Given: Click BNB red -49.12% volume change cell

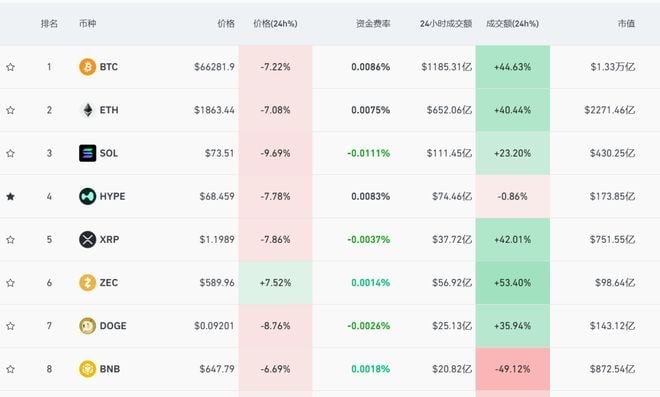Looking at the screenshot, I should click(513, 369).
